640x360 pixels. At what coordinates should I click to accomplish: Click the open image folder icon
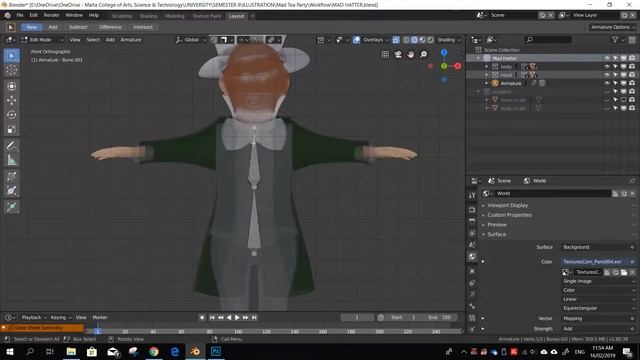tap(624, 272)
